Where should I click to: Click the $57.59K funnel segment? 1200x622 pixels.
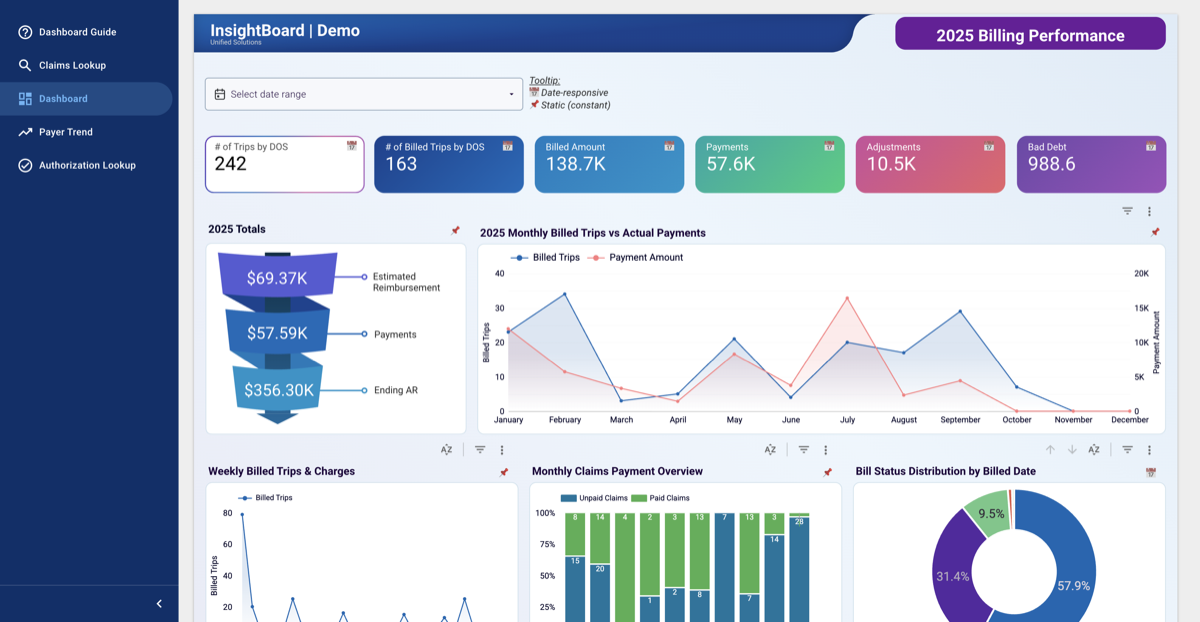point(276,334)
